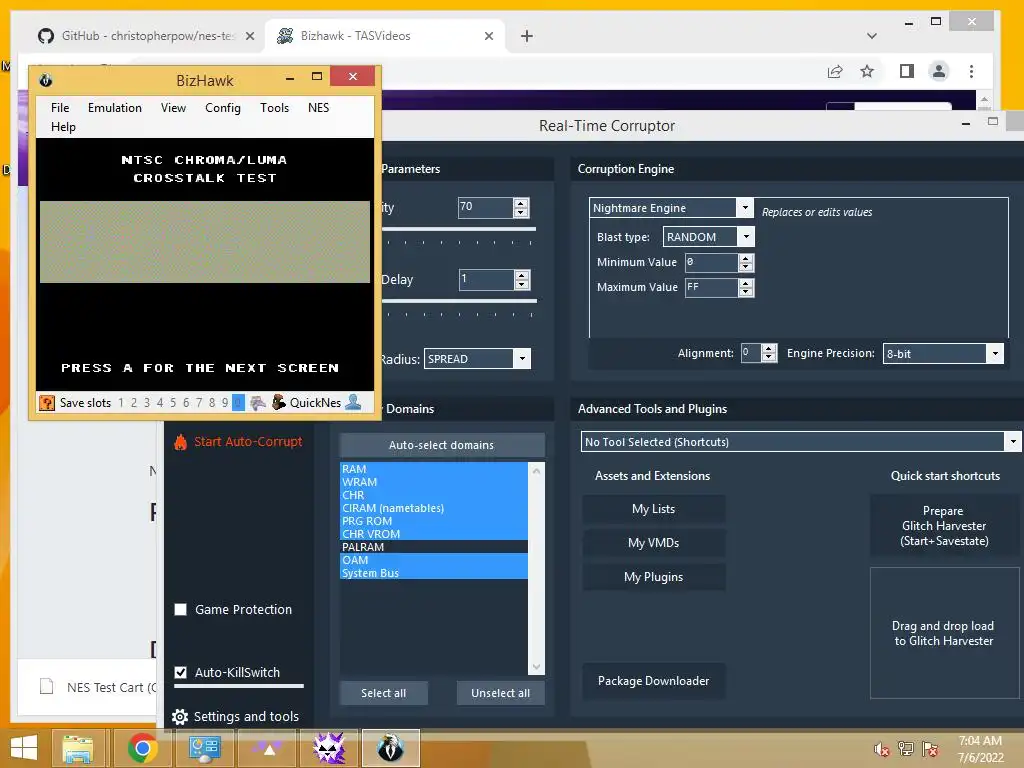Viewport: 1024px width, 768px height.
Task: Click the Settings and tools gear icon
Action: pos(180,716)
